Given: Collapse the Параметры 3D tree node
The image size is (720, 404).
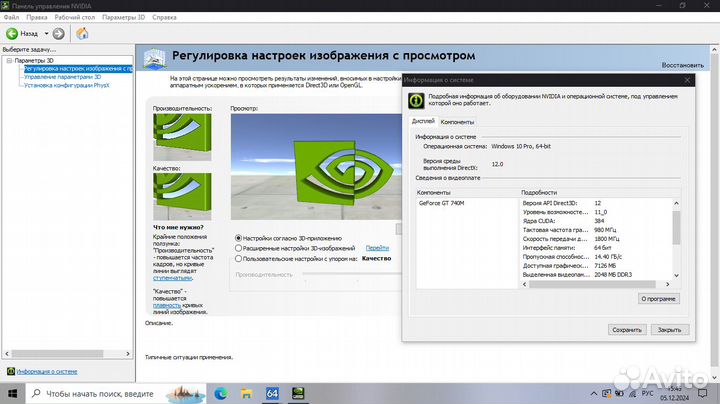Looking at the screenshot, I should (9, 60).
